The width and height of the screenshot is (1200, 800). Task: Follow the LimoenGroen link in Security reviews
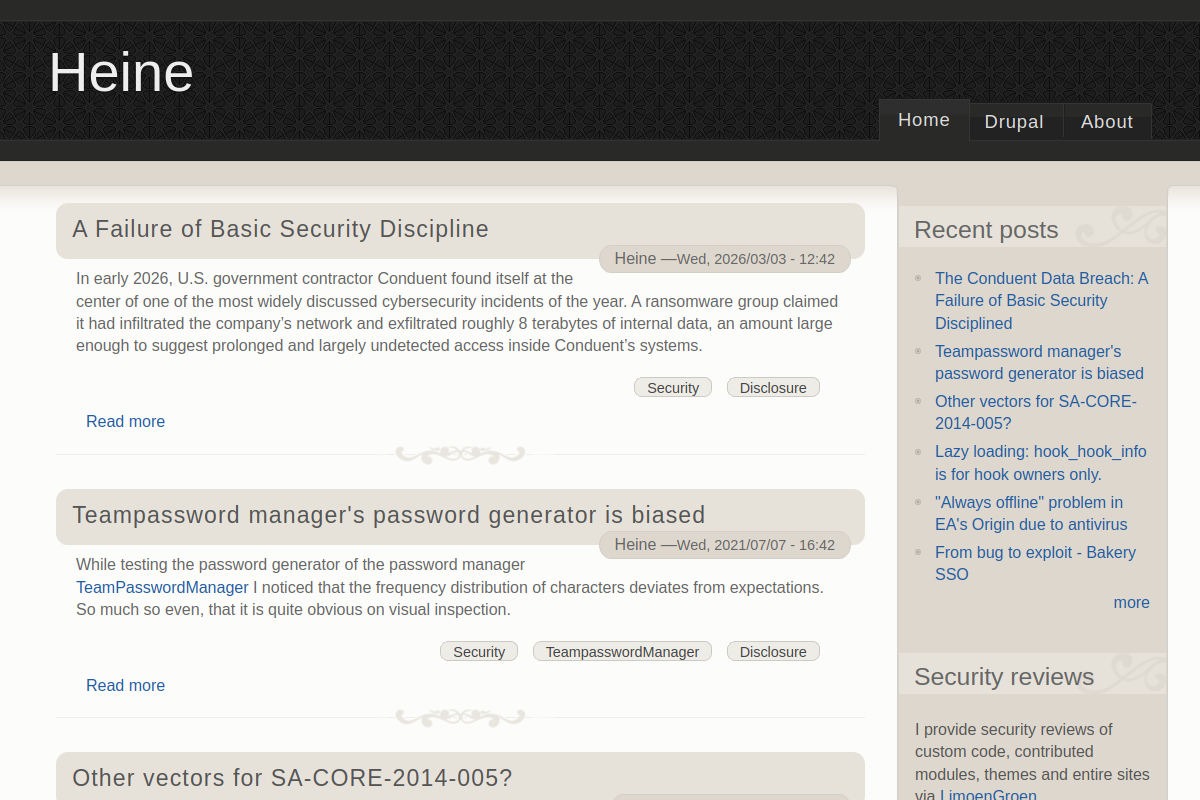(988, 795)
